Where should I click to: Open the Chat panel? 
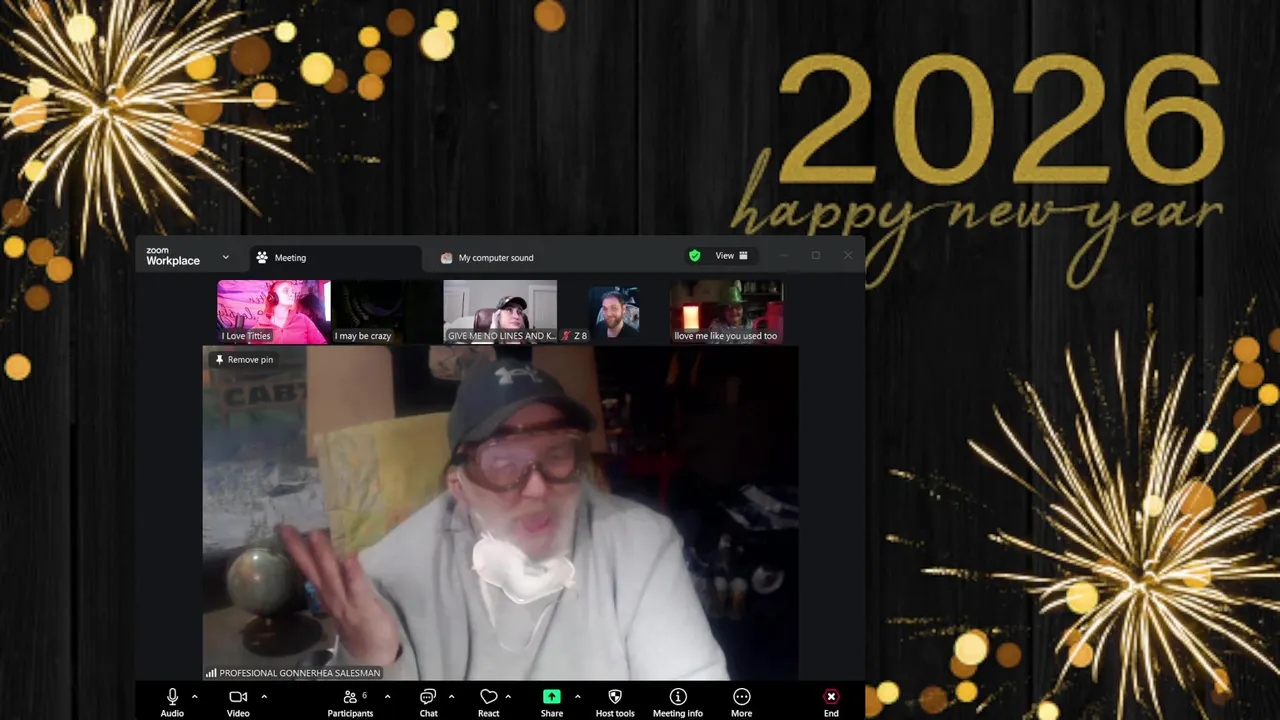click(x=428, y=702)
